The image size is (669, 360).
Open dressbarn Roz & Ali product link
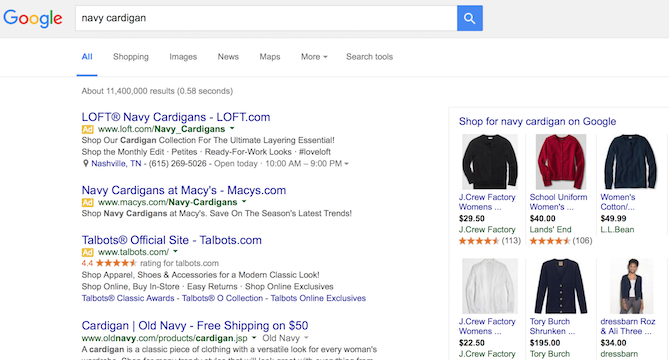(x=628, y=326)
